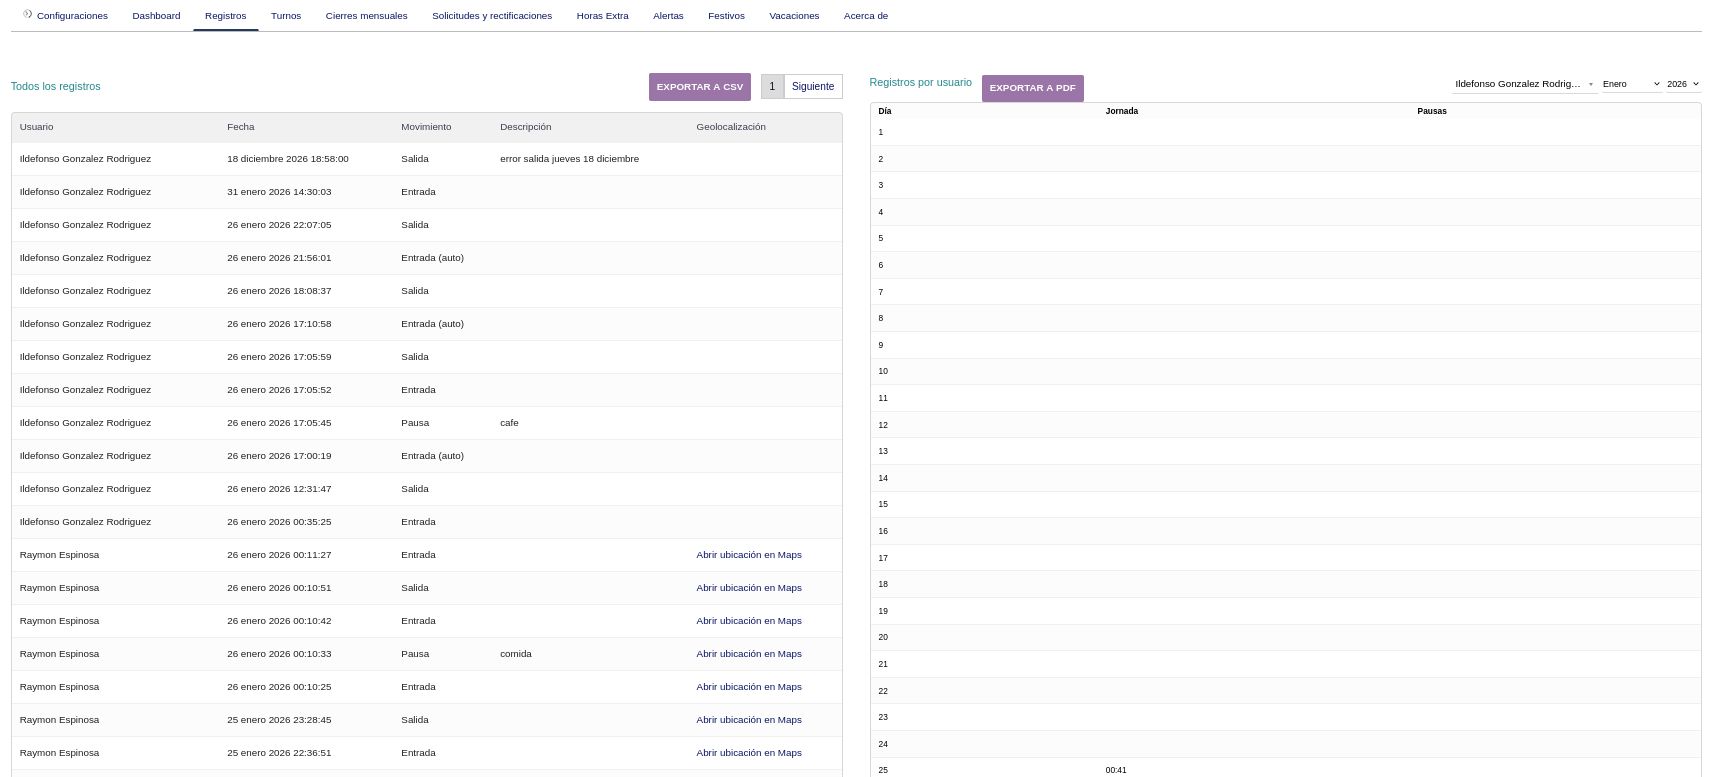1722x777 pixels.
Task: Open the Solicitudes y rectificaciones tab
Action: click(492, 16)
